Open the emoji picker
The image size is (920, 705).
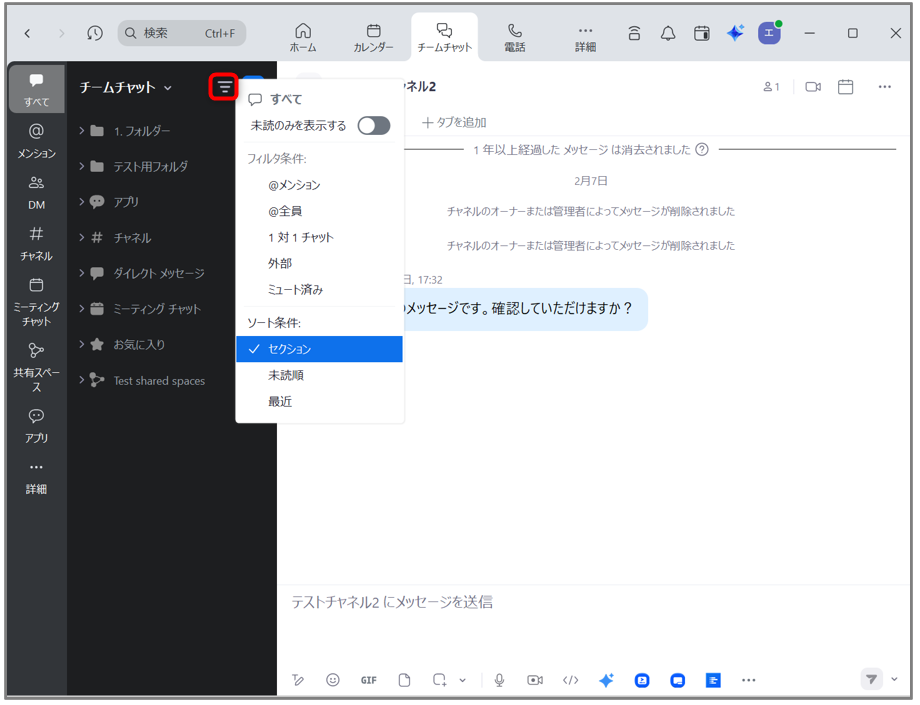(x=333, y=680)
